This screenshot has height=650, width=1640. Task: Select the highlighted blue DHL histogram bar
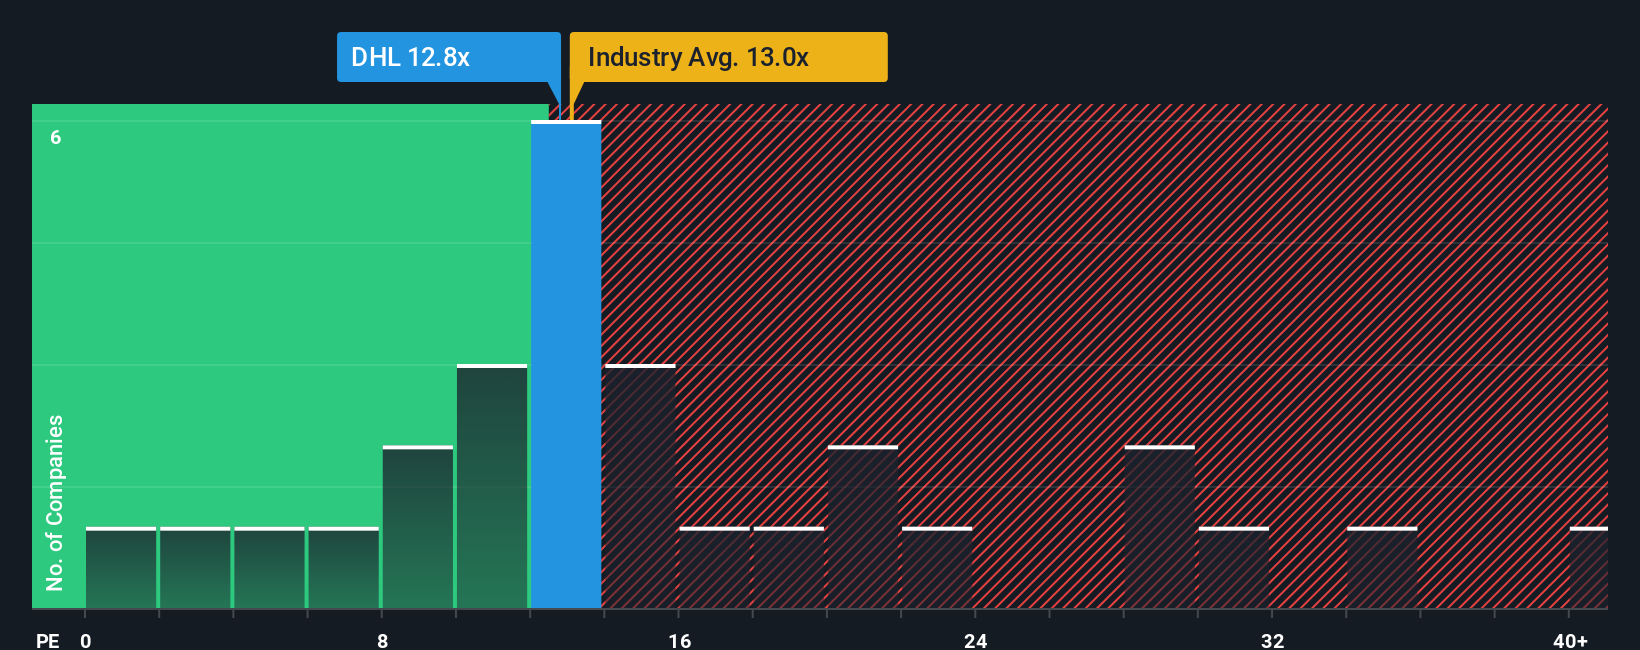tap(566, 364)
